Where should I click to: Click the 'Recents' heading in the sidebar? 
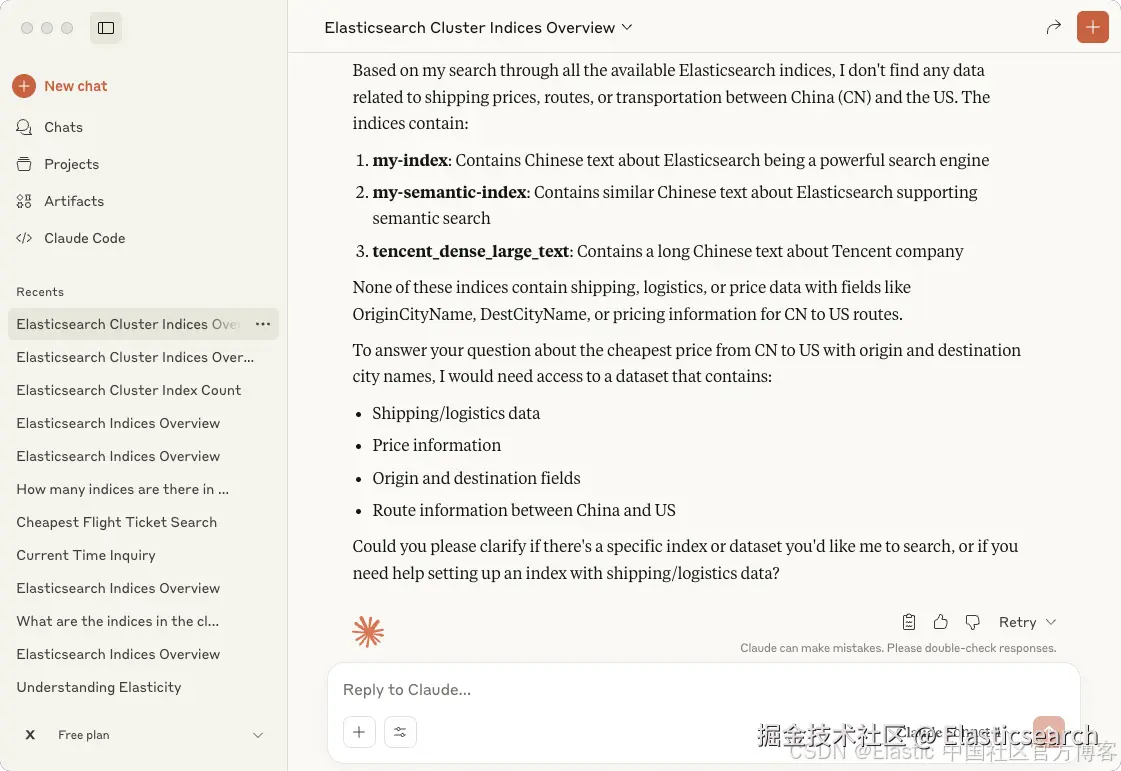(x=40, y=292)
